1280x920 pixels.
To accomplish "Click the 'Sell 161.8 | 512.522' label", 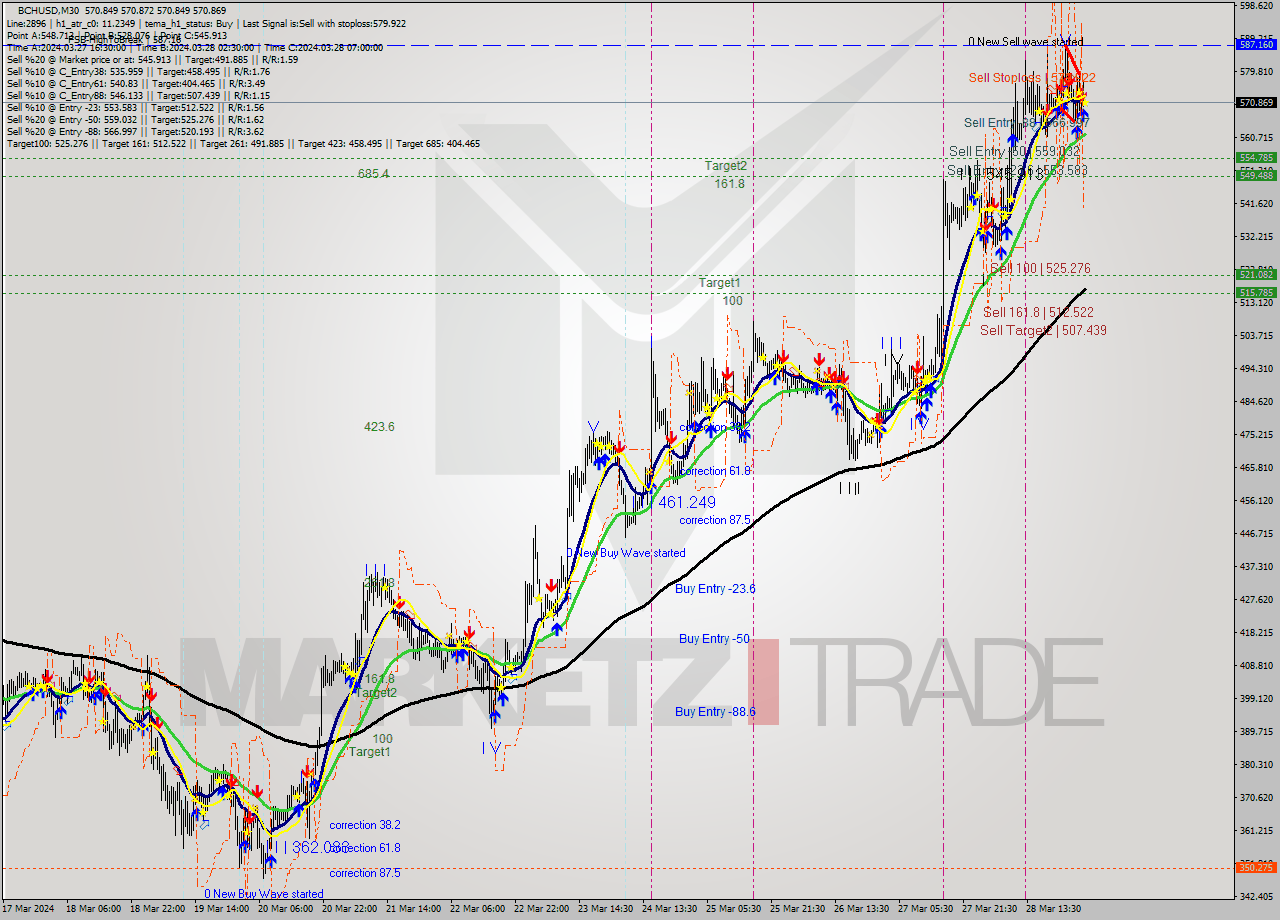I will point(1037,312).
